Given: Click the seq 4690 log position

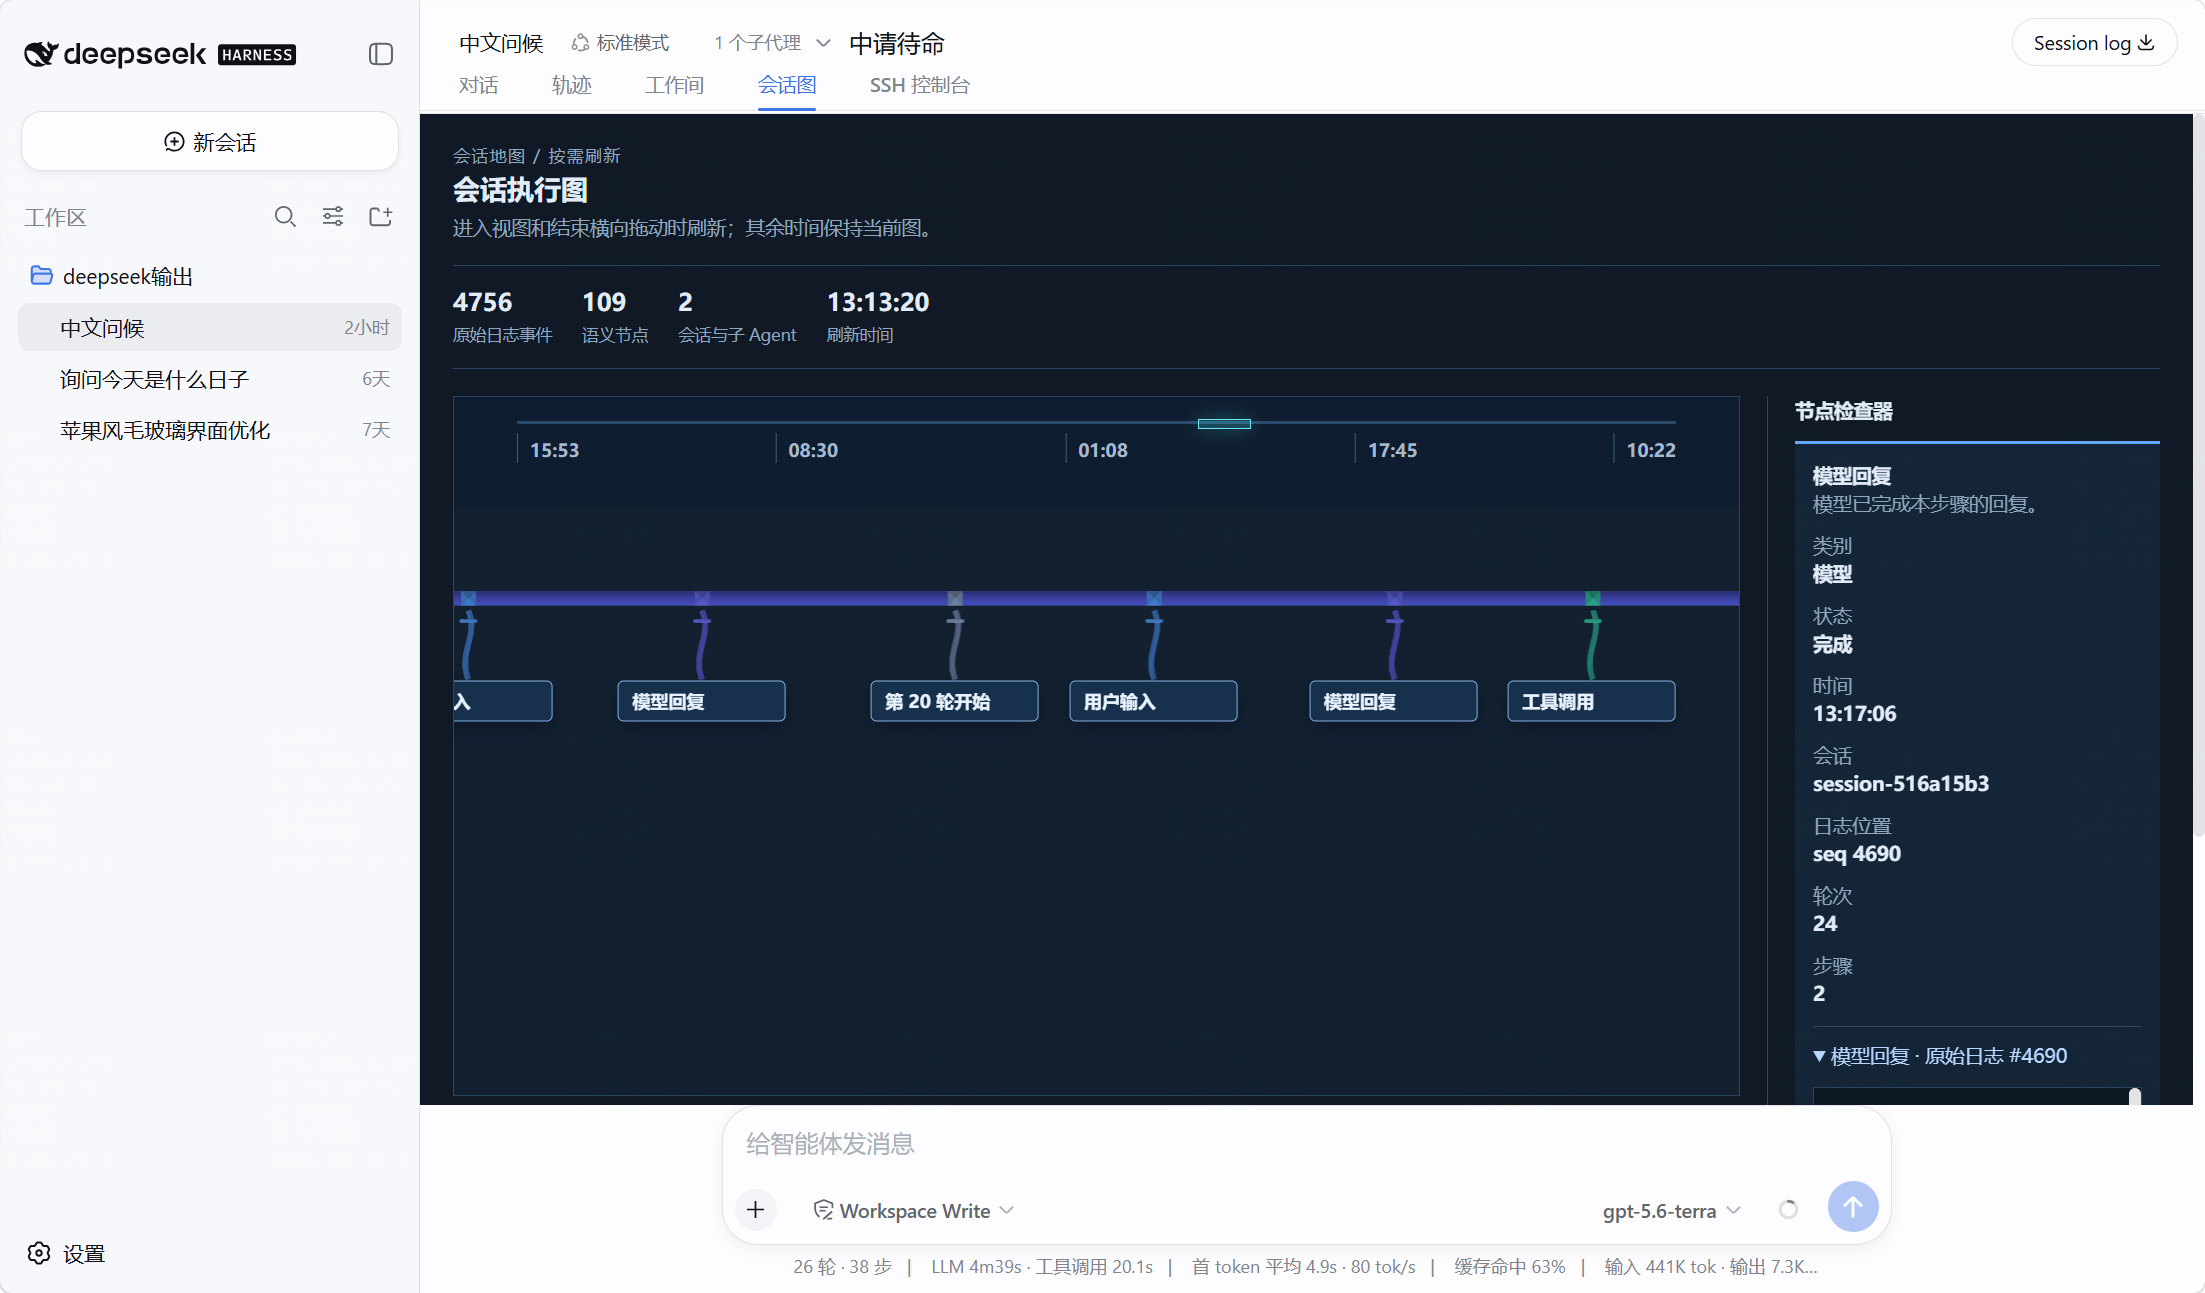Looking at the screenshot, I should pyautogui.click(x=1857, y=854).
